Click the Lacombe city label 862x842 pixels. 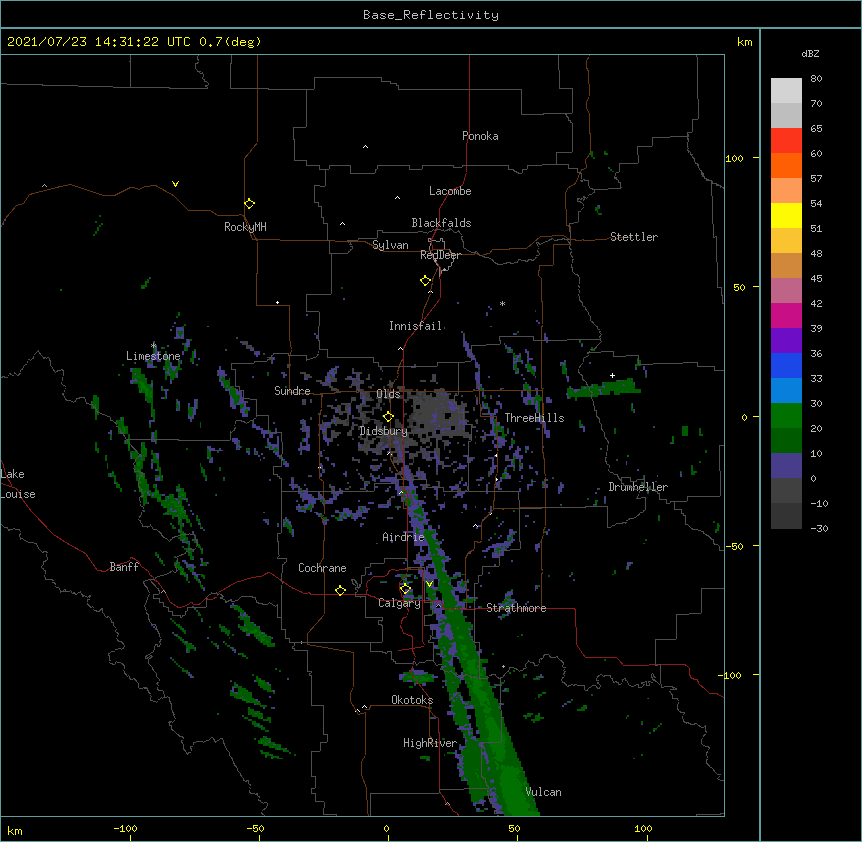pos(450,191)
